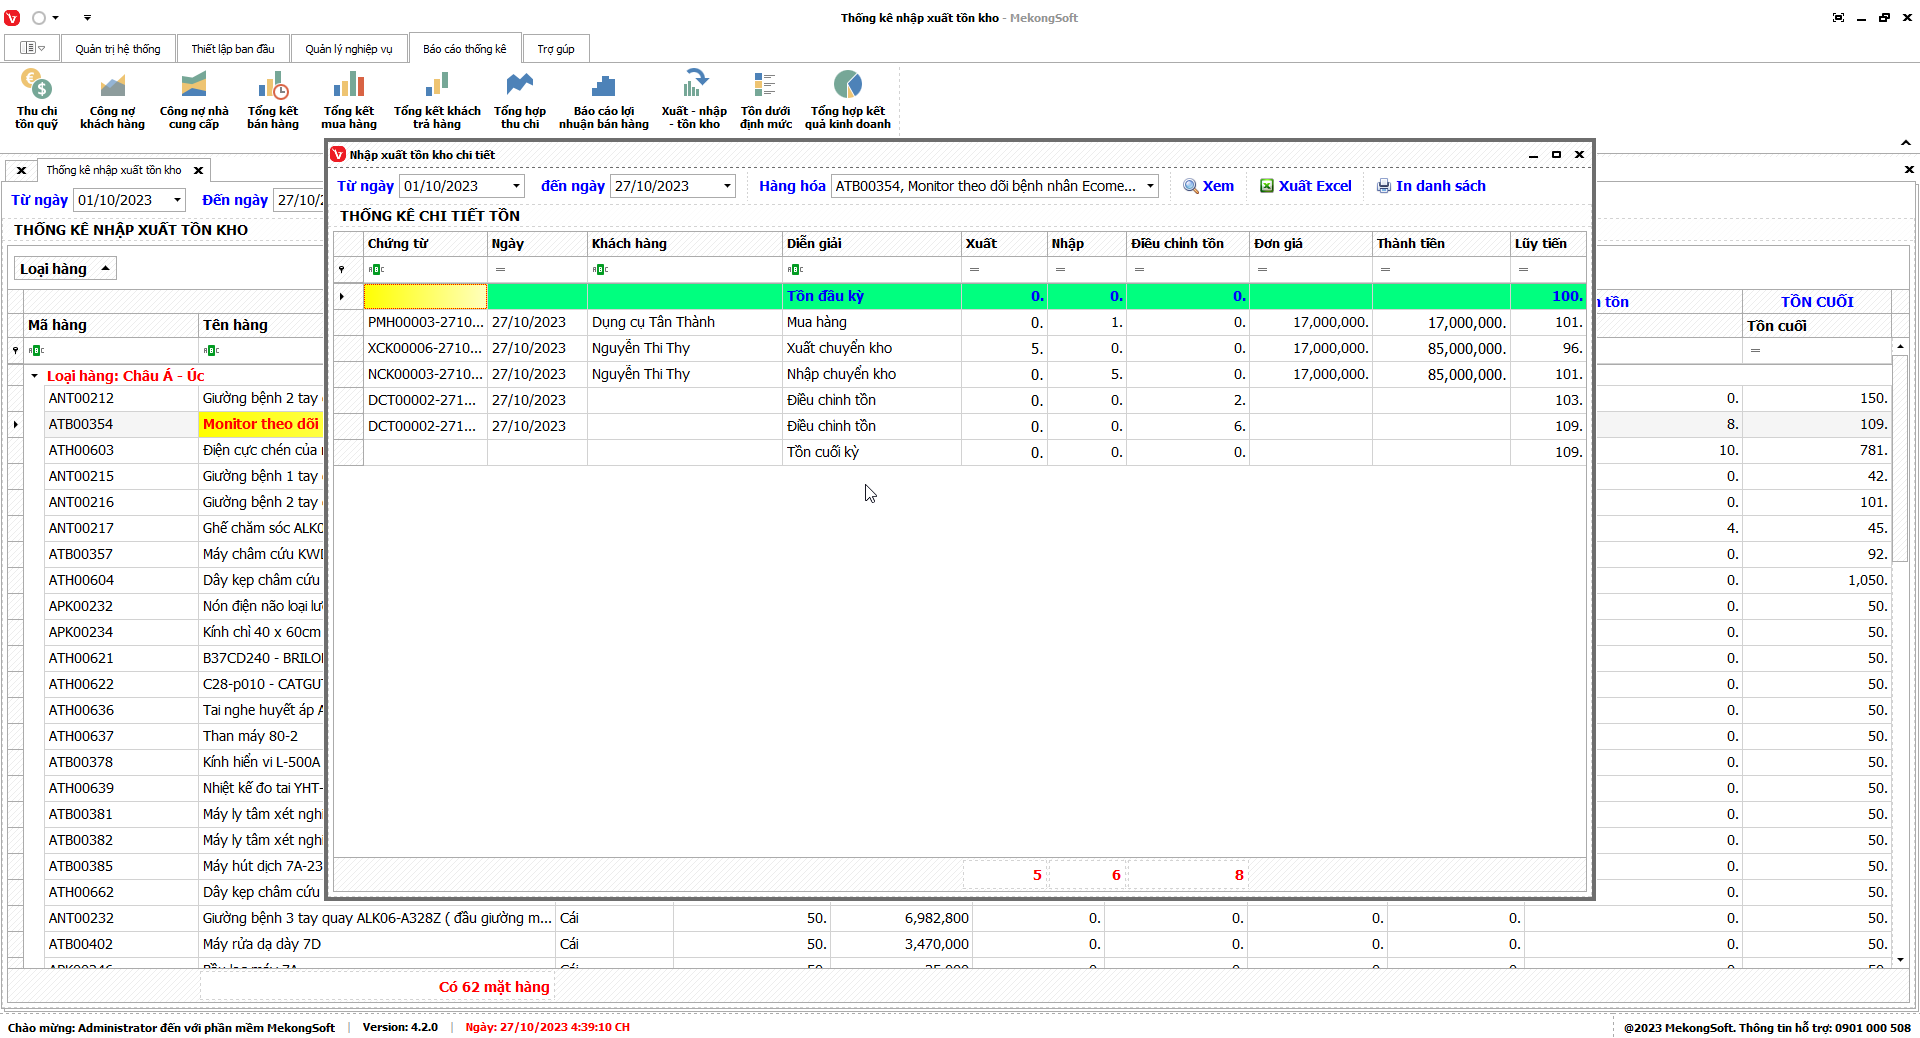Click In danh sách to print

[1431, 186]
